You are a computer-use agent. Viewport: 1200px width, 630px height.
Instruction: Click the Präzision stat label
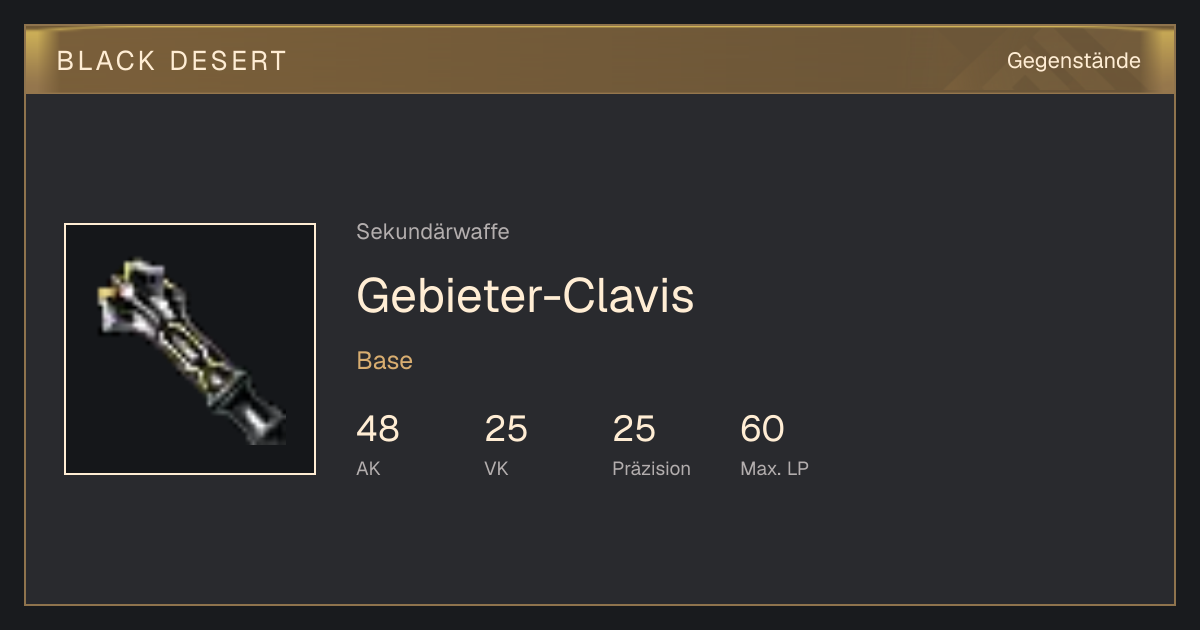(651, 468)
